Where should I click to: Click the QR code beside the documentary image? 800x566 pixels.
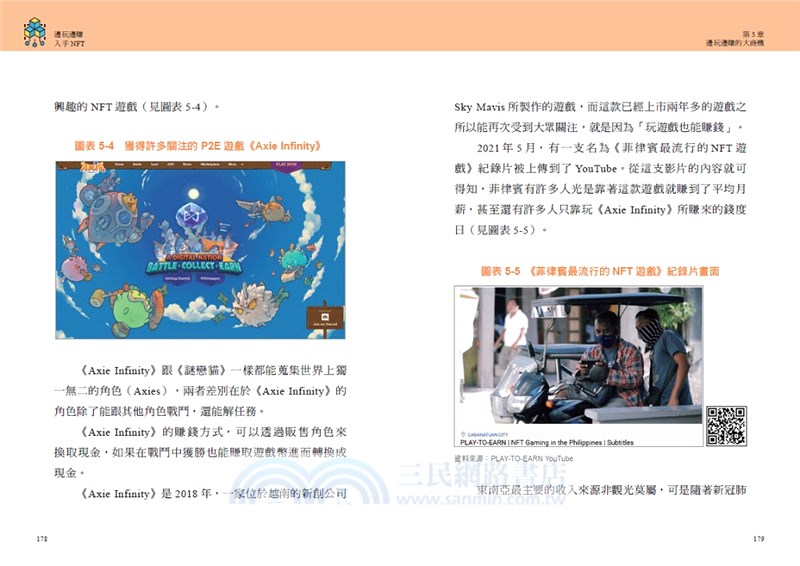click(727, 426)
